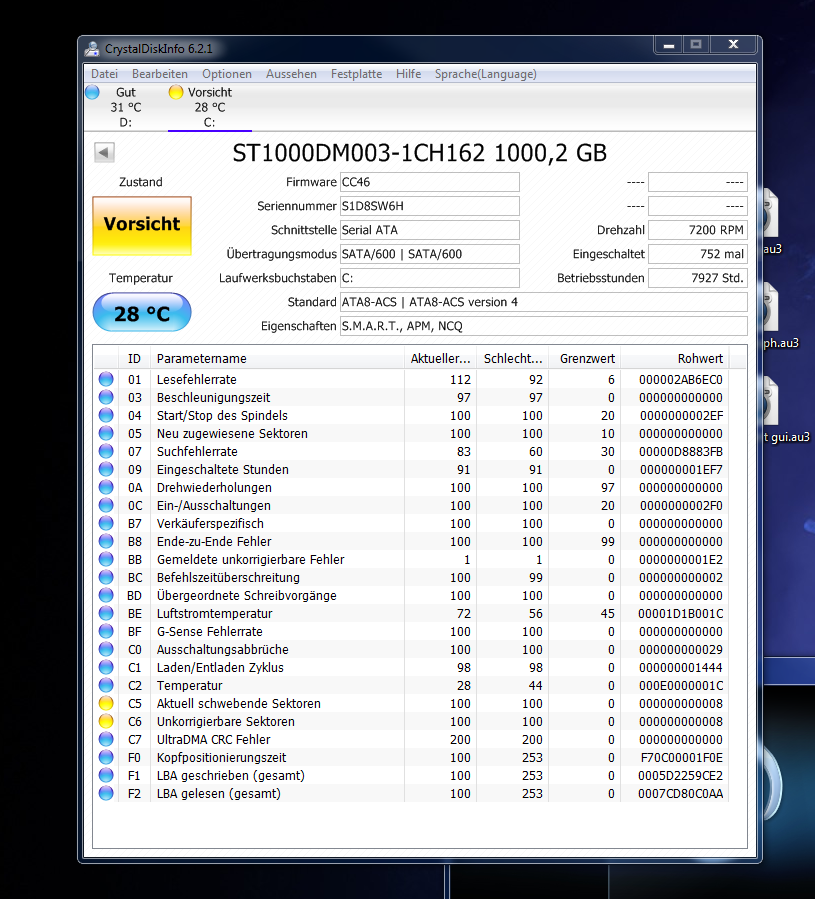
Task: Switch to disk D: Gut tab
Action: pos(126,107)
